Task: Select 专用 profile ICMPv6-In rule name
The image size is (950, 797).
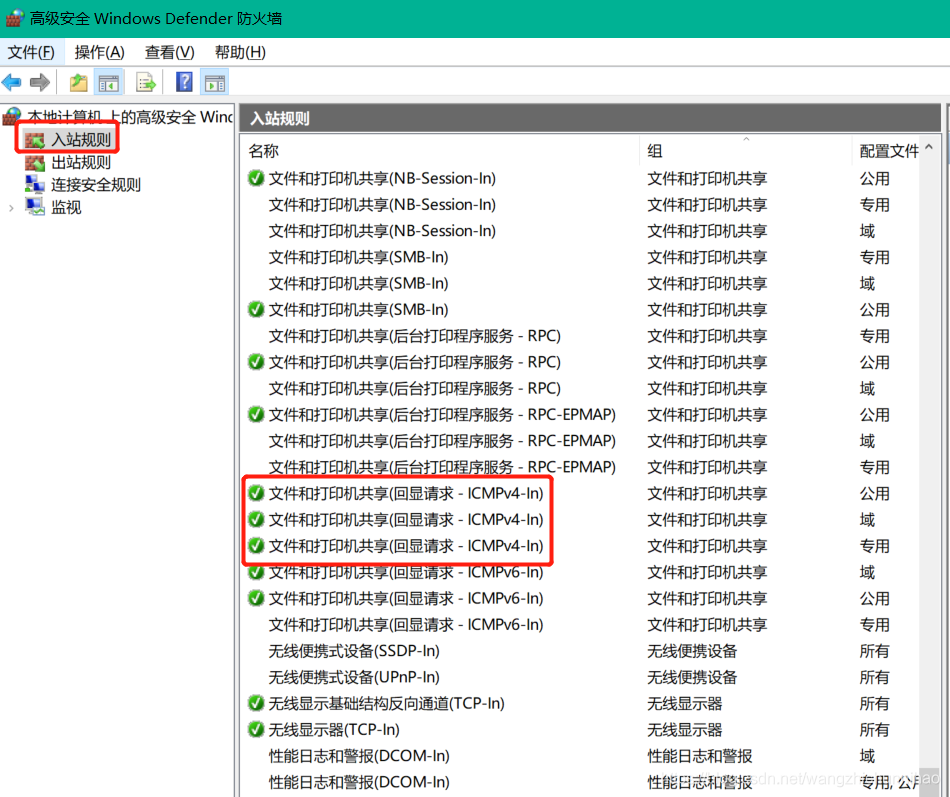Action: pyautogui.click(x=406, y=624)
